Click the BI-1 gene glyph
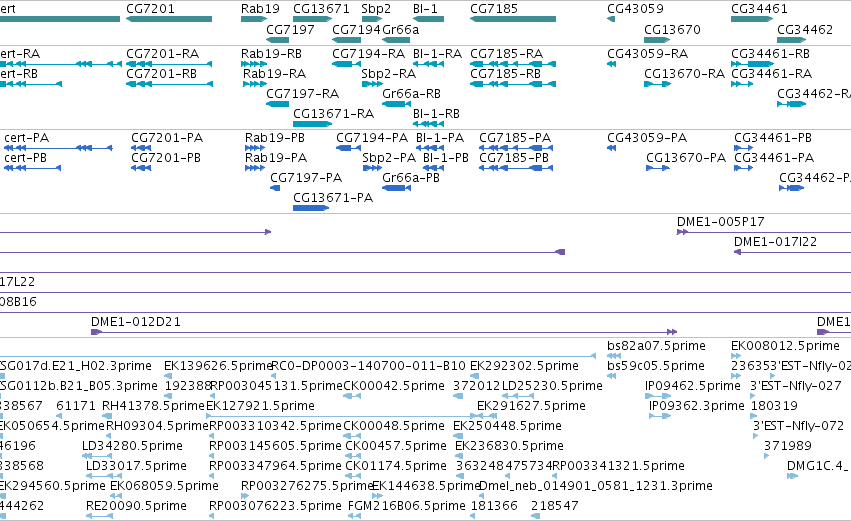Image resolution: width=851 pixels, height=521 pixels. (428, 19)
